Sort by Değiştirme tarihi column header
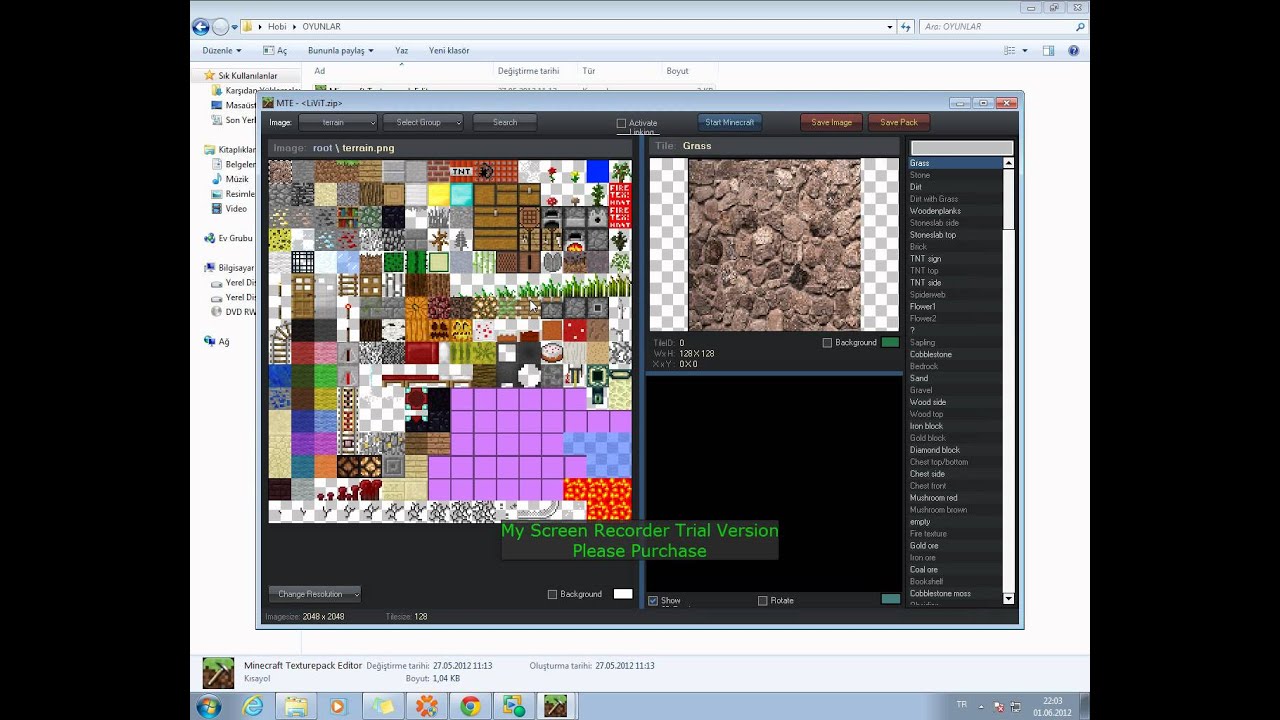1280x720 pixels. coord(528,71)
